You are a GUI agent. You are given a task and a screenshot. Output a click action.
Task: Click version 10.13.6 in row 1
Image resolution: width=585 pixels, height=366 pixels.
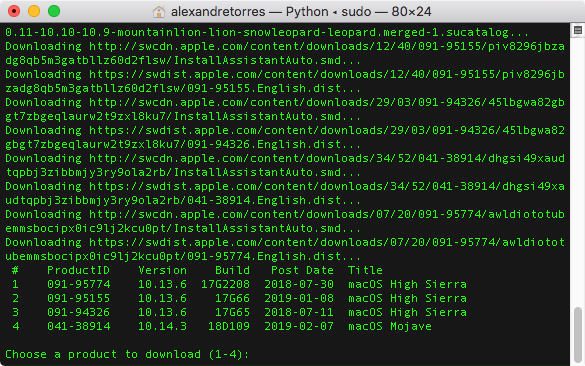(x=162, y=284)
